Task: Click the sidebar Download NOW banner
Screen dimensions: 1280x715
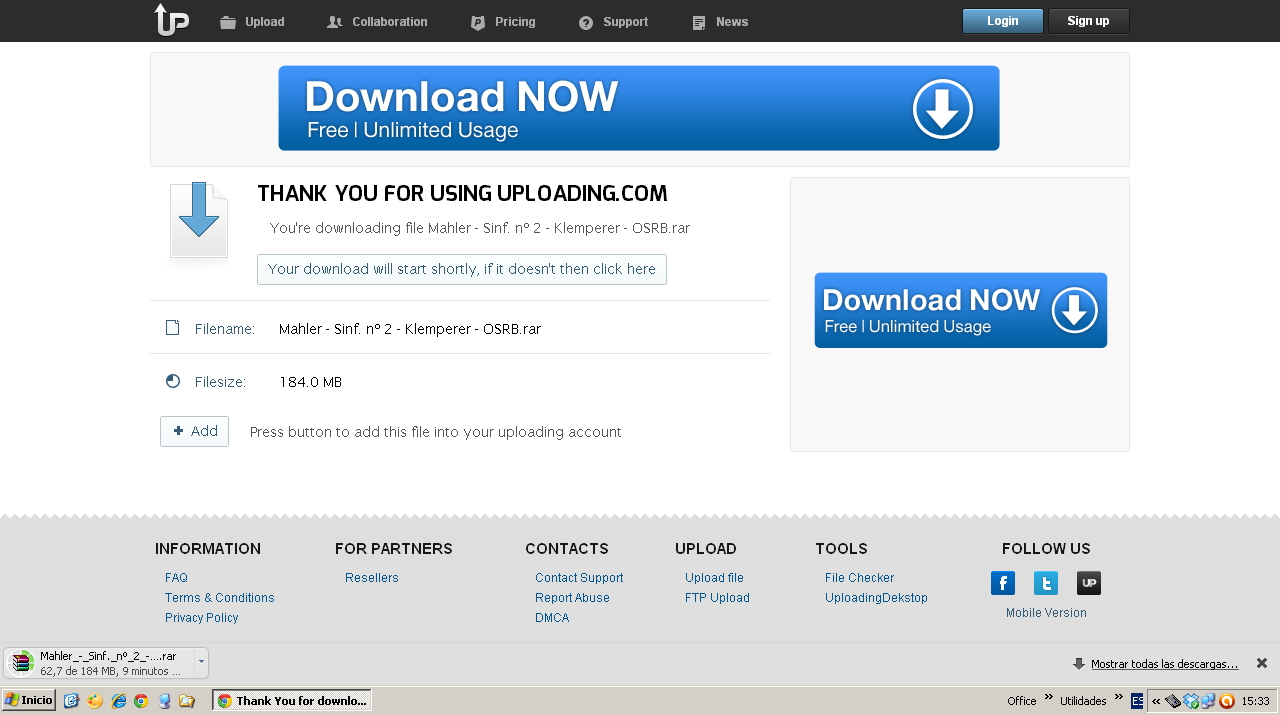Action: pyautogui.click(x=960, y=310)
